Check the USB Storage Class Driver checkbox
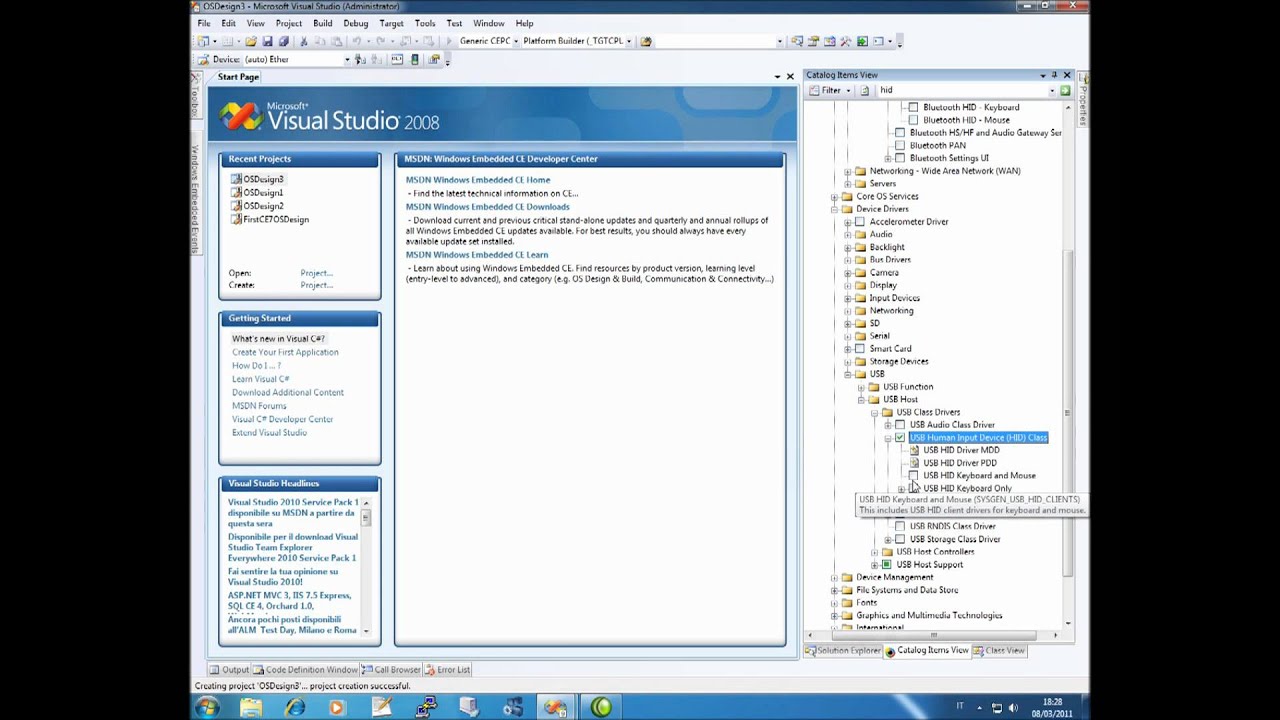The width and height of the screenshot is (1280, 720). (900, 539)
